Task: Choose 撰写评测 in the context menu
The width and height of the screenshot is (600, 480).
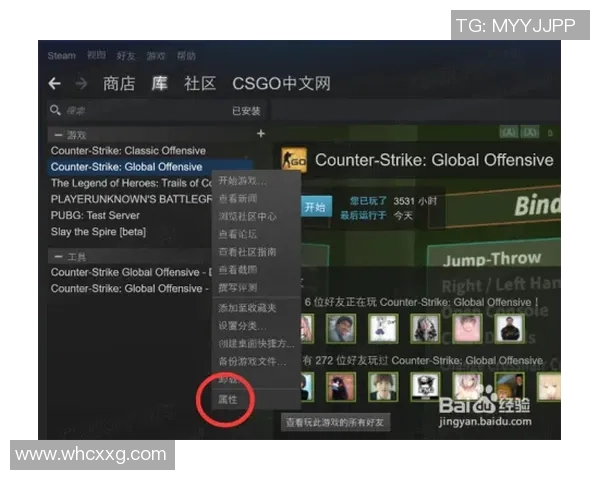Action: (x=237, y=287)
